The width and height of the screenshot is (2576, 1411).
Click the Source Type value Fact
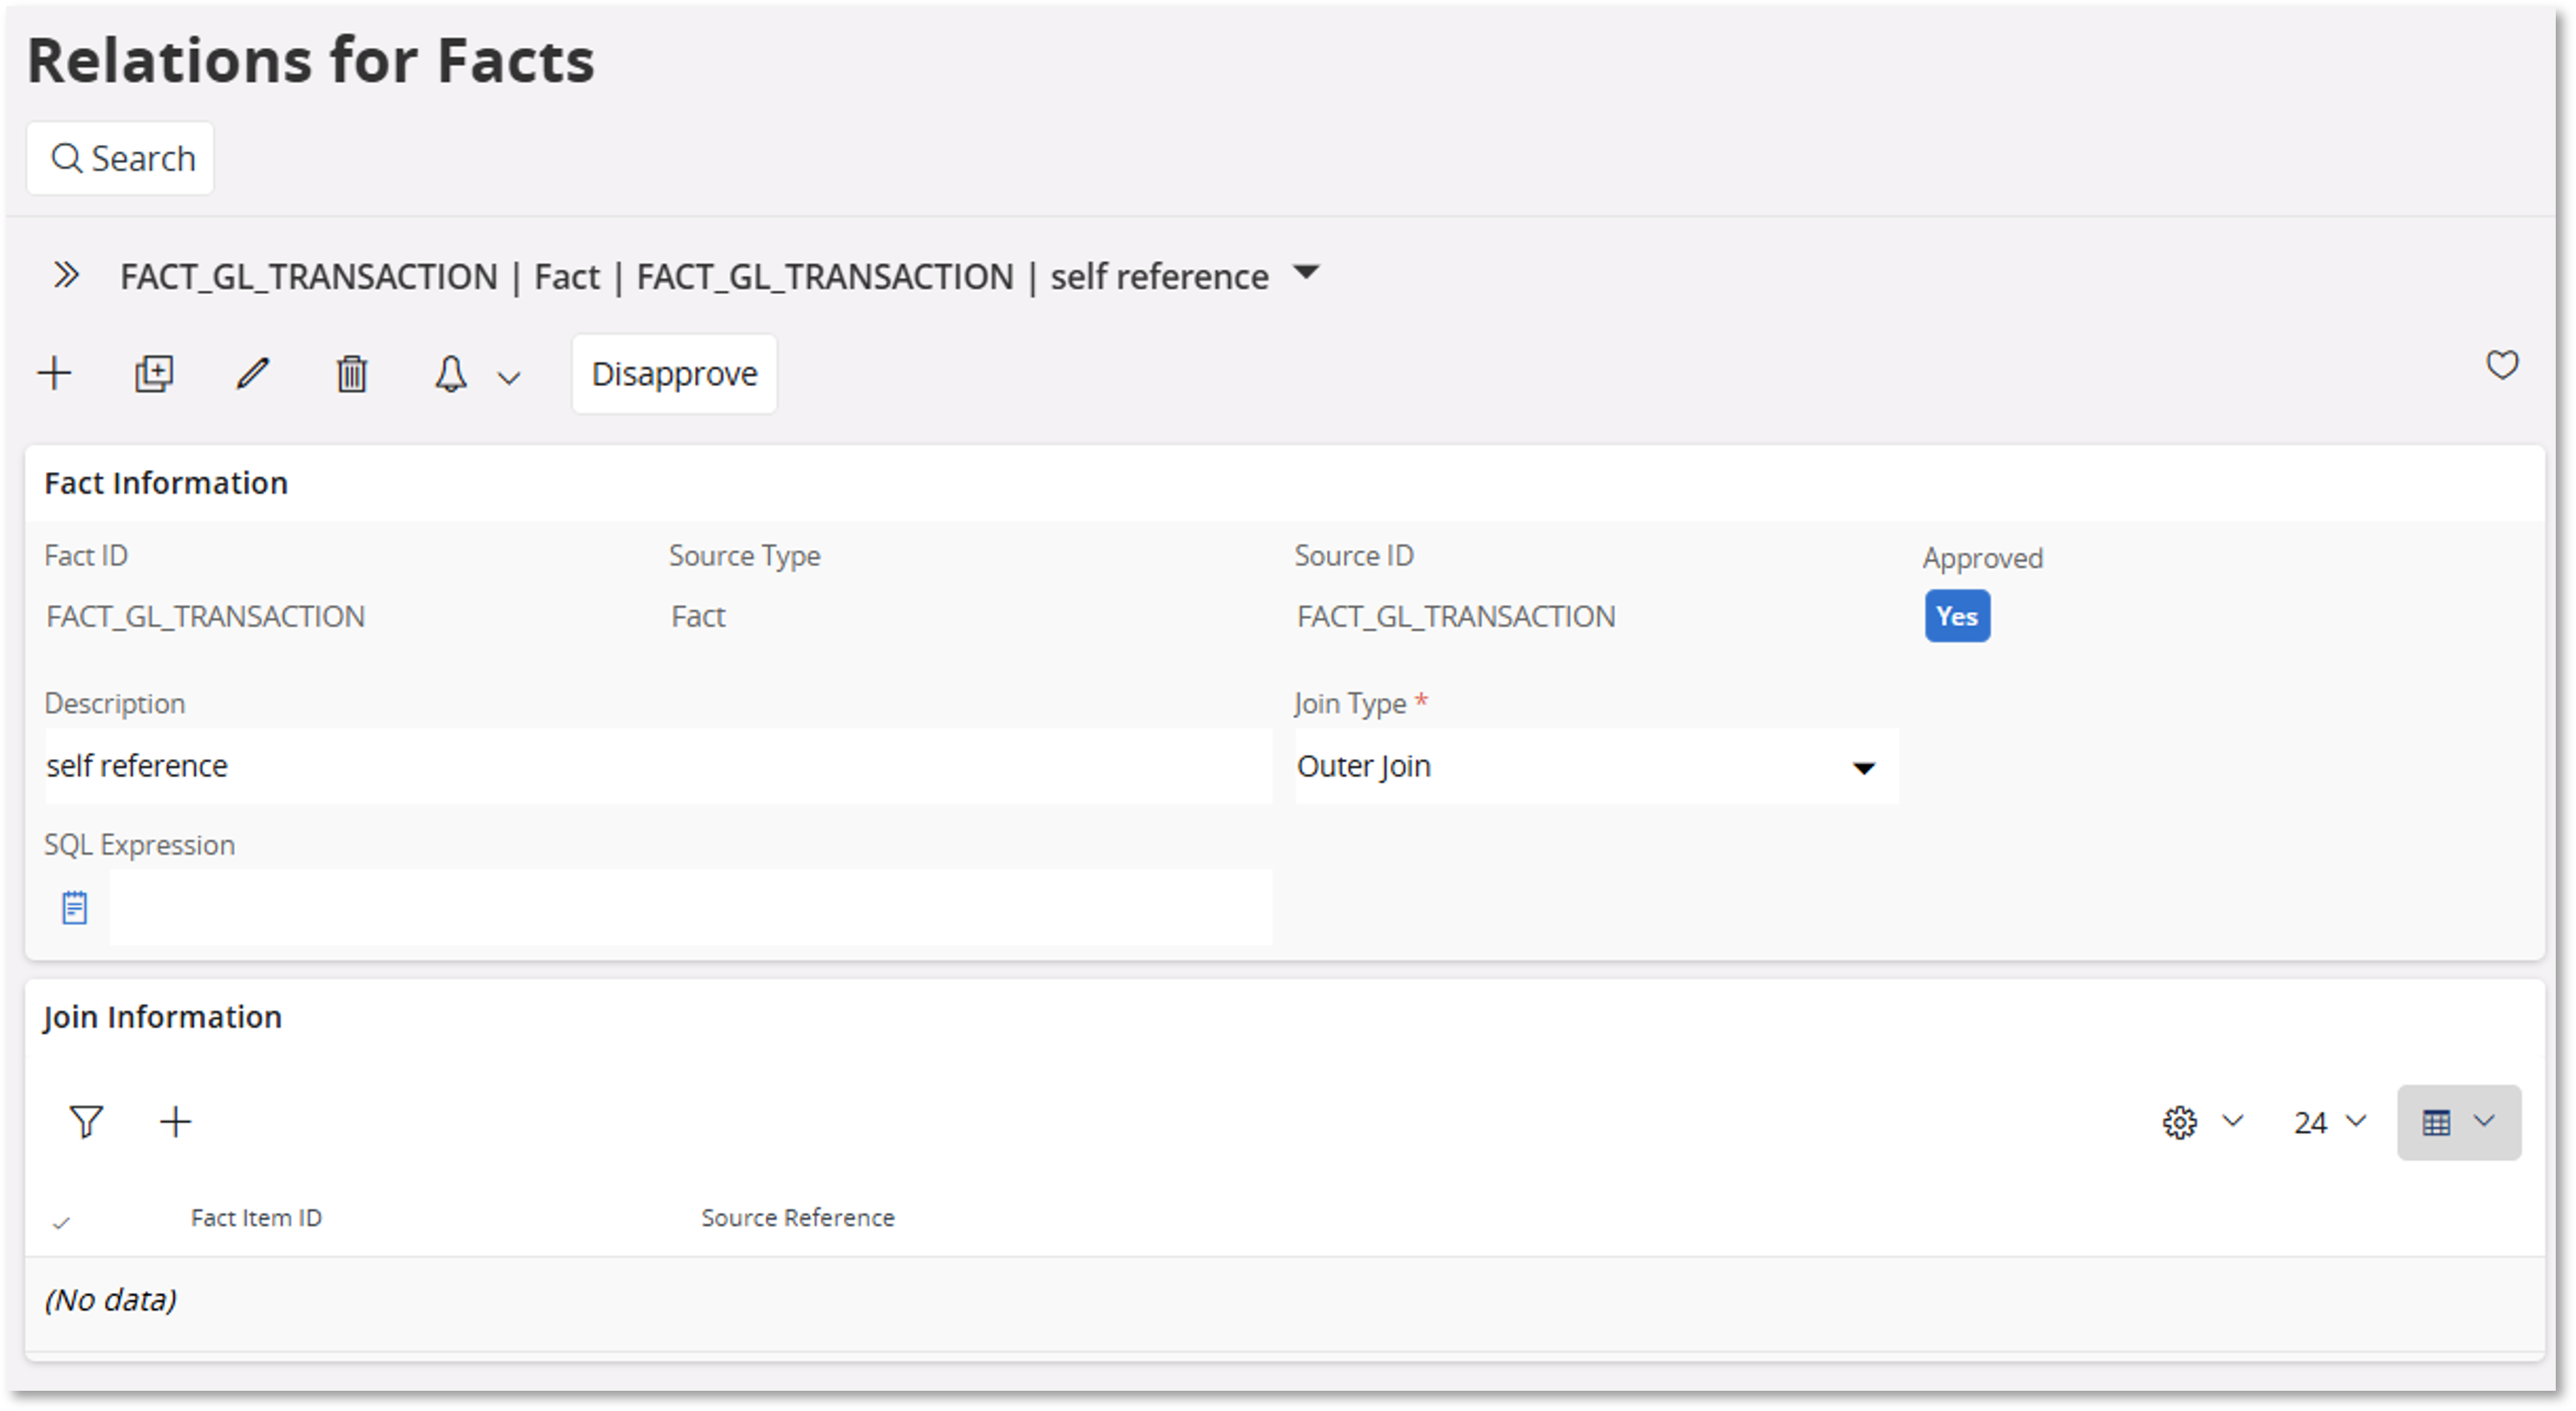pos(698,616)
